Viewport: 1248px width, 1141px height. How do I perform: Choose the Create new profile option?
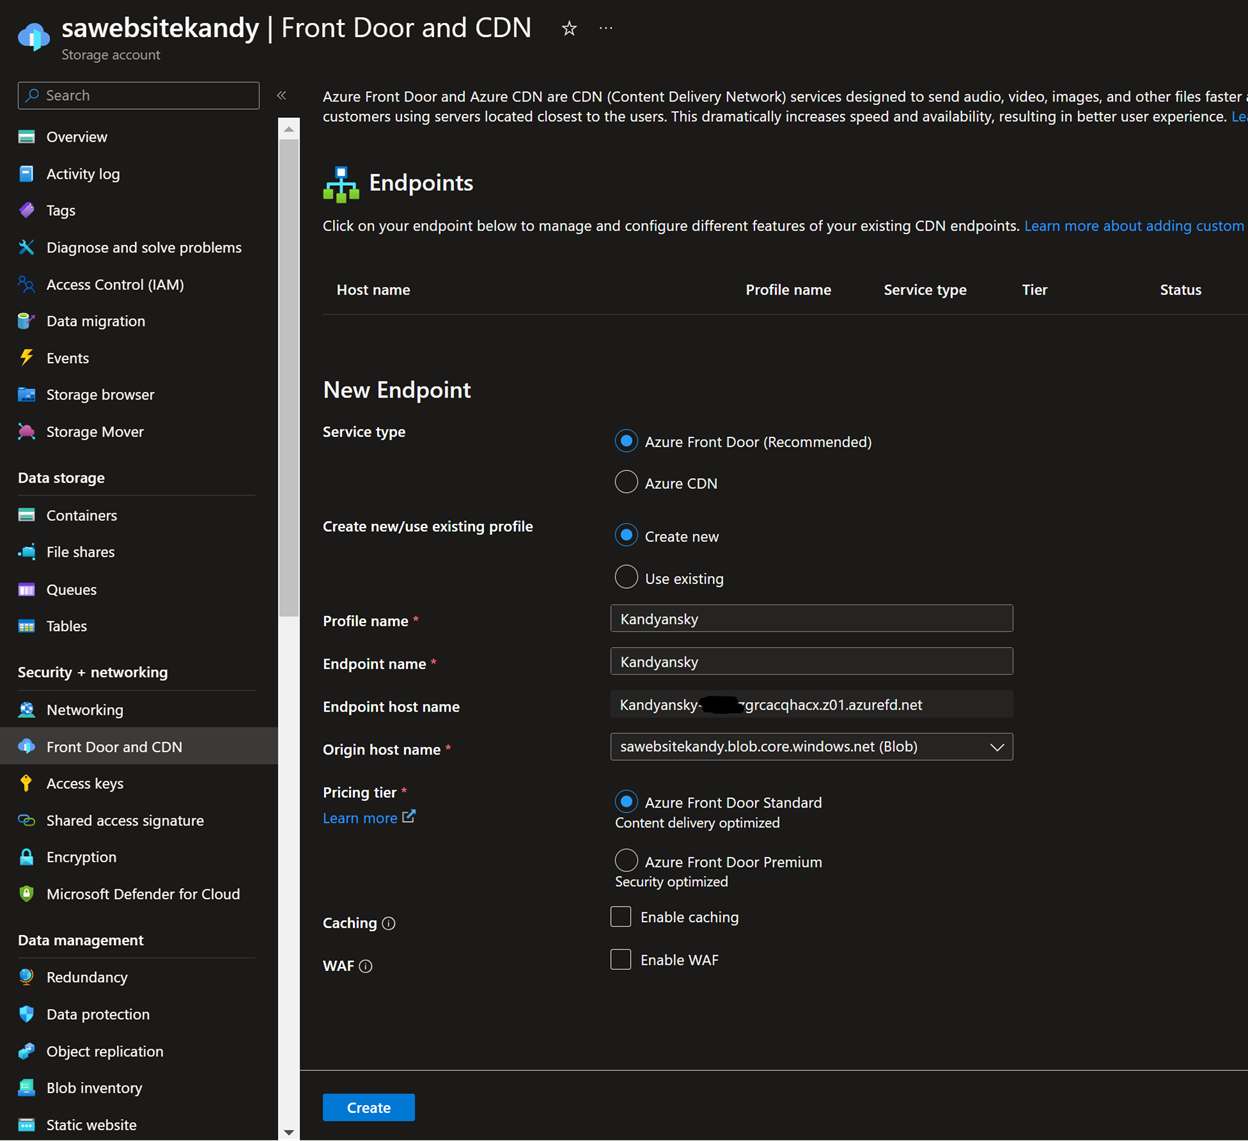(626, 536)
